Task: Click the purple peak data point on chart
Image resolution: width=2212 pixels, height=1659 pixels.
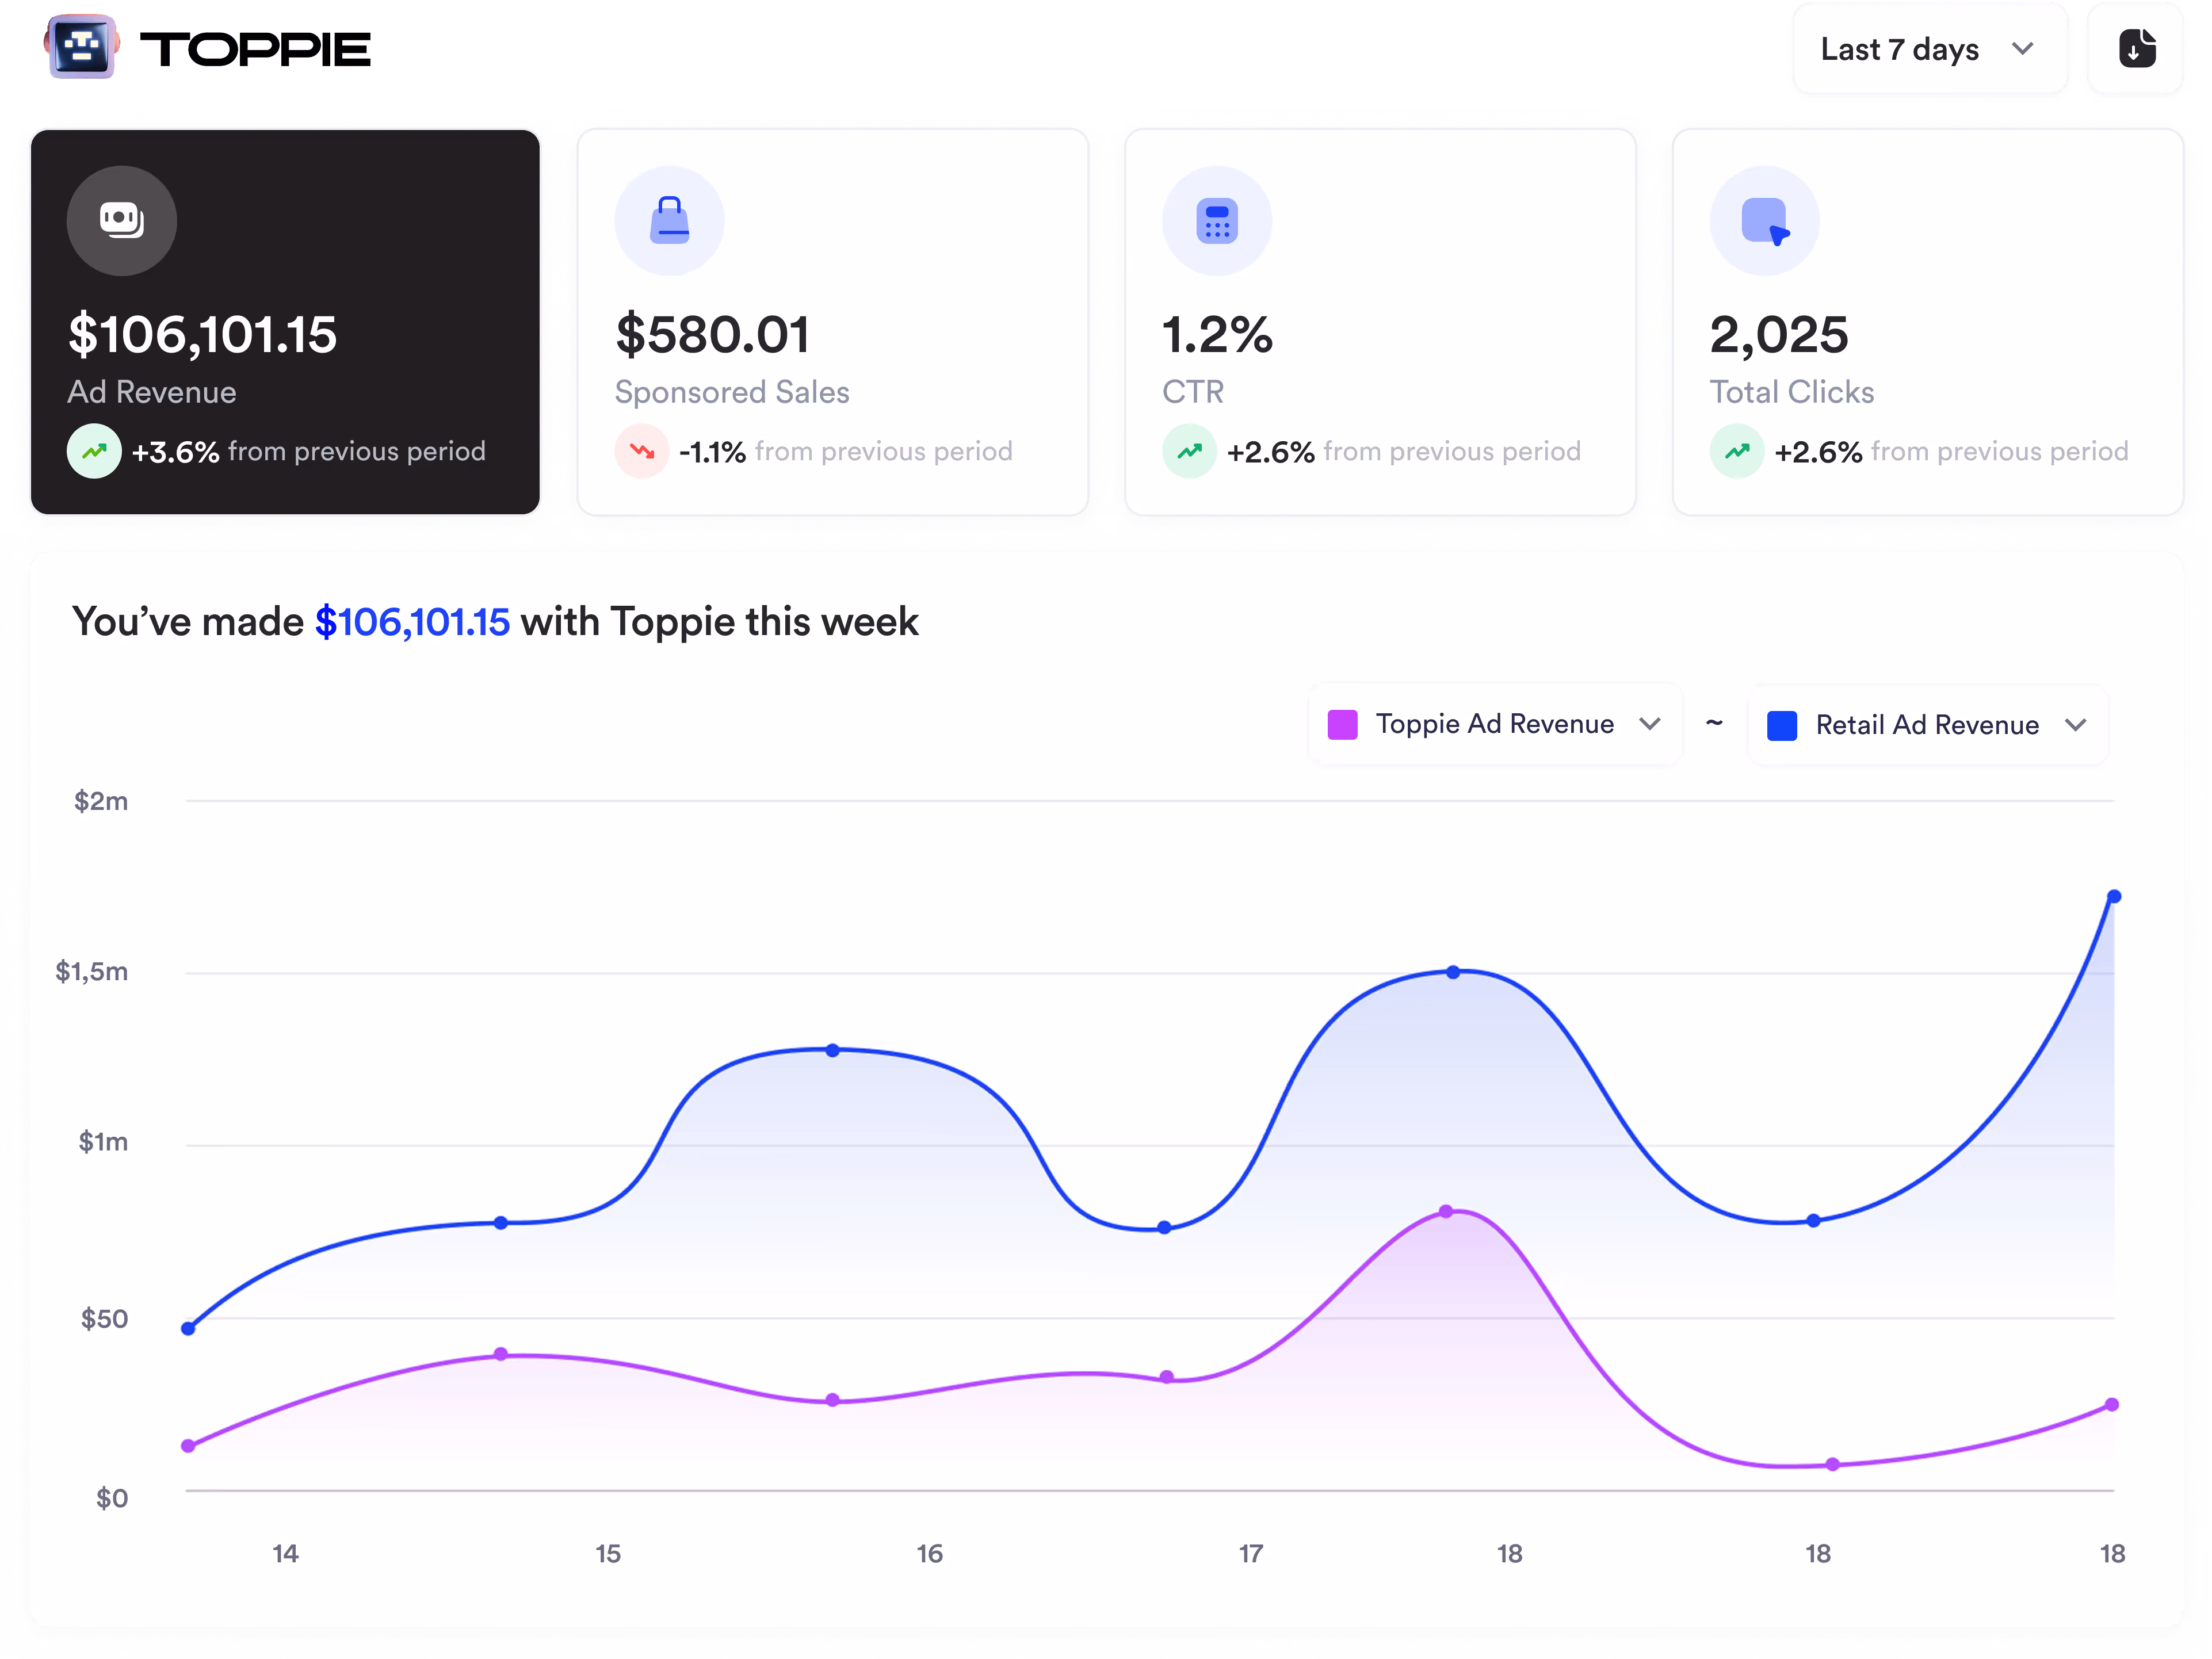Action: coord(1446,1212)
